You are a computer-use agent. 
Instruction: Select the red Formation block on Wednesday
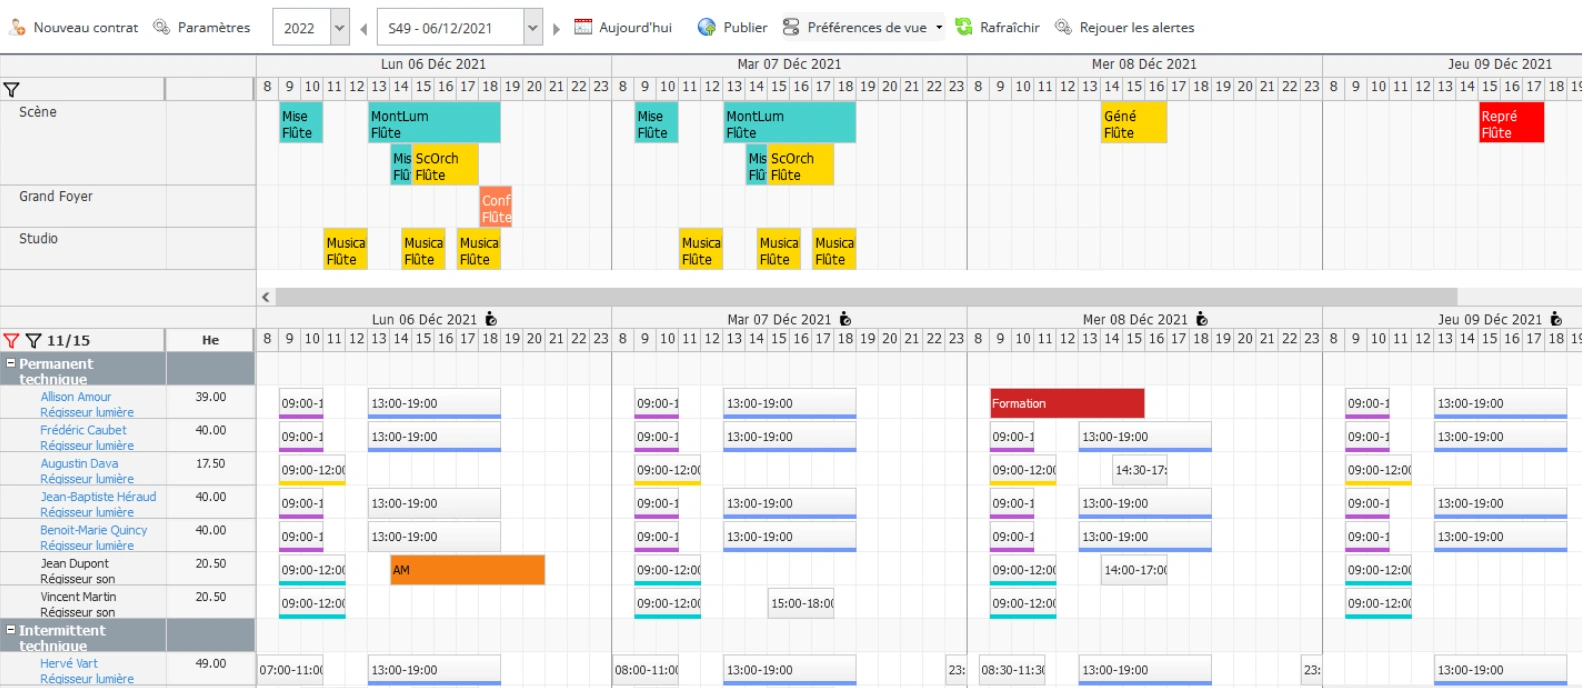point(1066,403)
